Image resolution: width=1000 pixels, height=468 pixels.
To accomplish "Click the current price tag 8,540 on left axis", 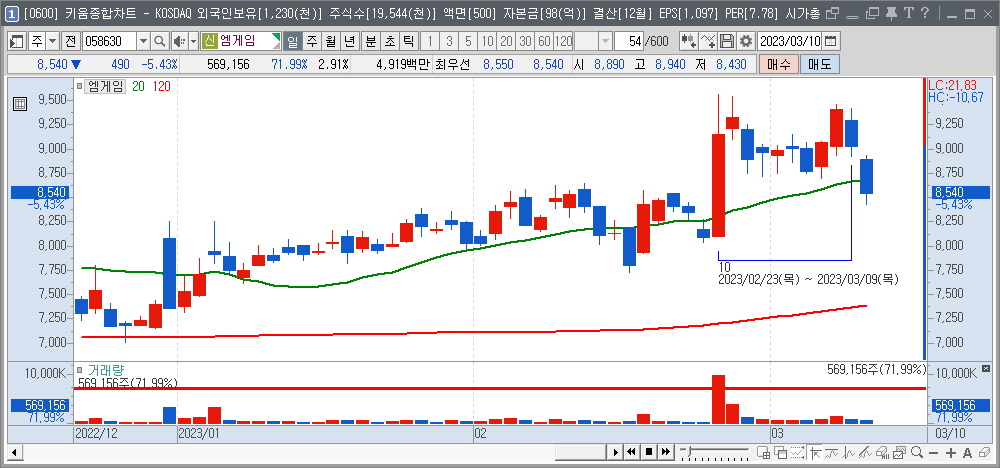I will click(x=38, y=192).
